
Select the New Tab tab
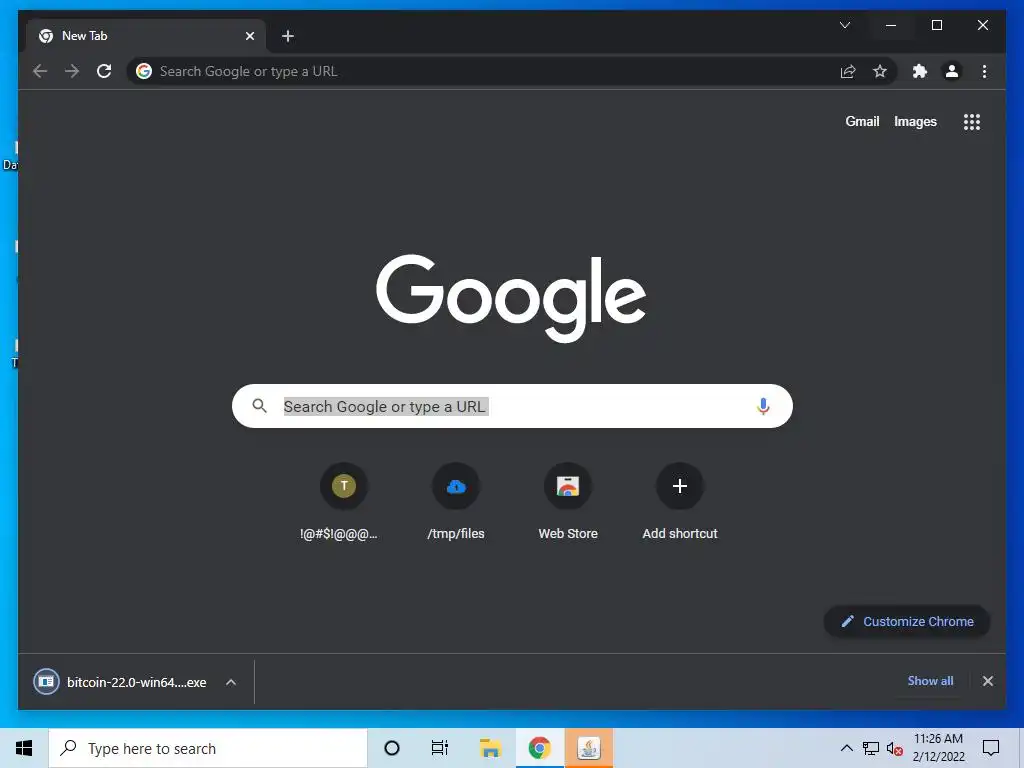pyautogui.click(x=146, y=36)
